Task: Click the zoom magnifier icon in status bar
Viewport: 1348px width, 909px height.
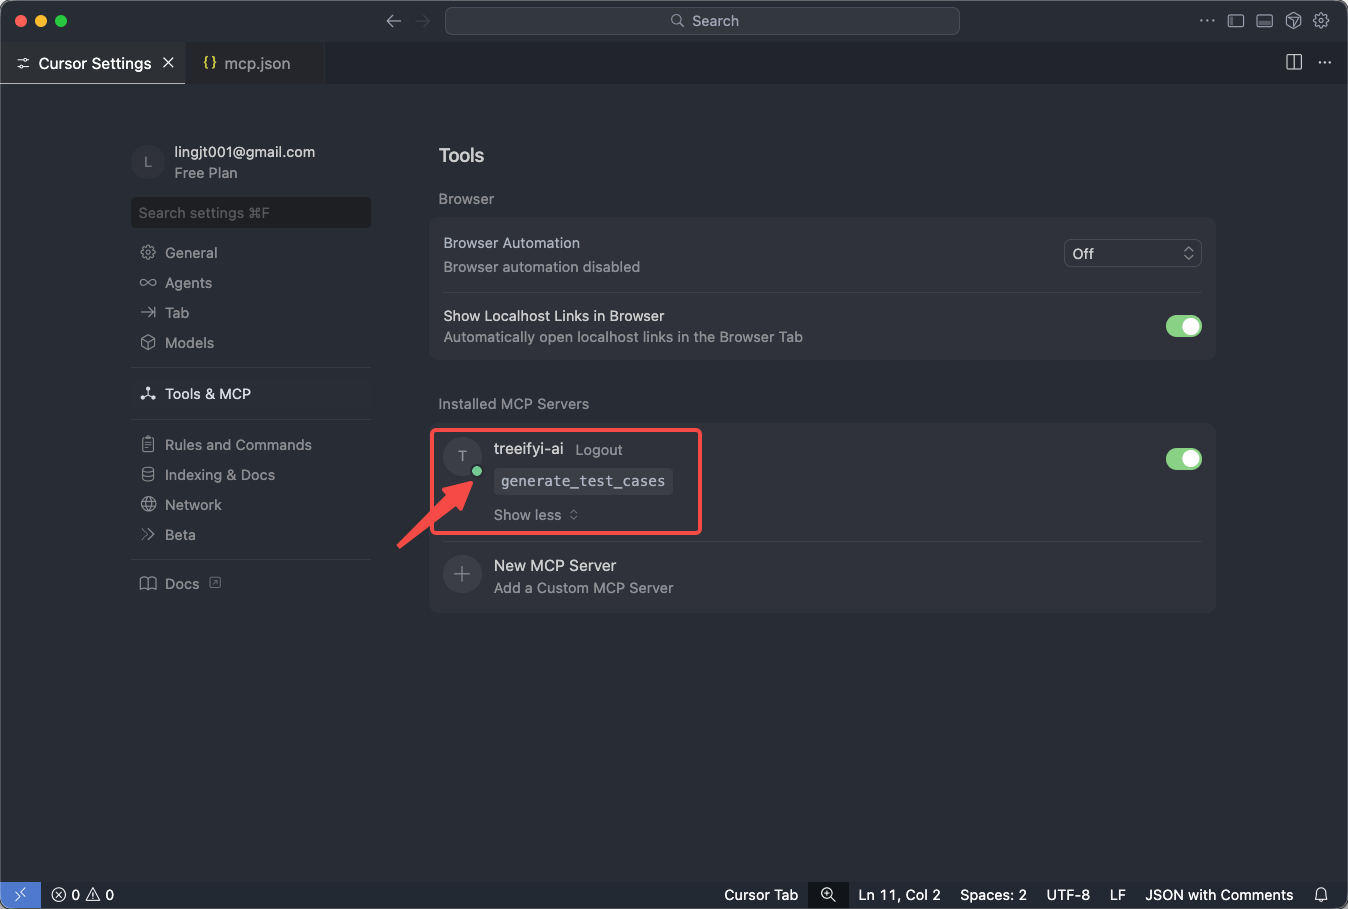Action: pyautogui.click(x=828, y=895)
